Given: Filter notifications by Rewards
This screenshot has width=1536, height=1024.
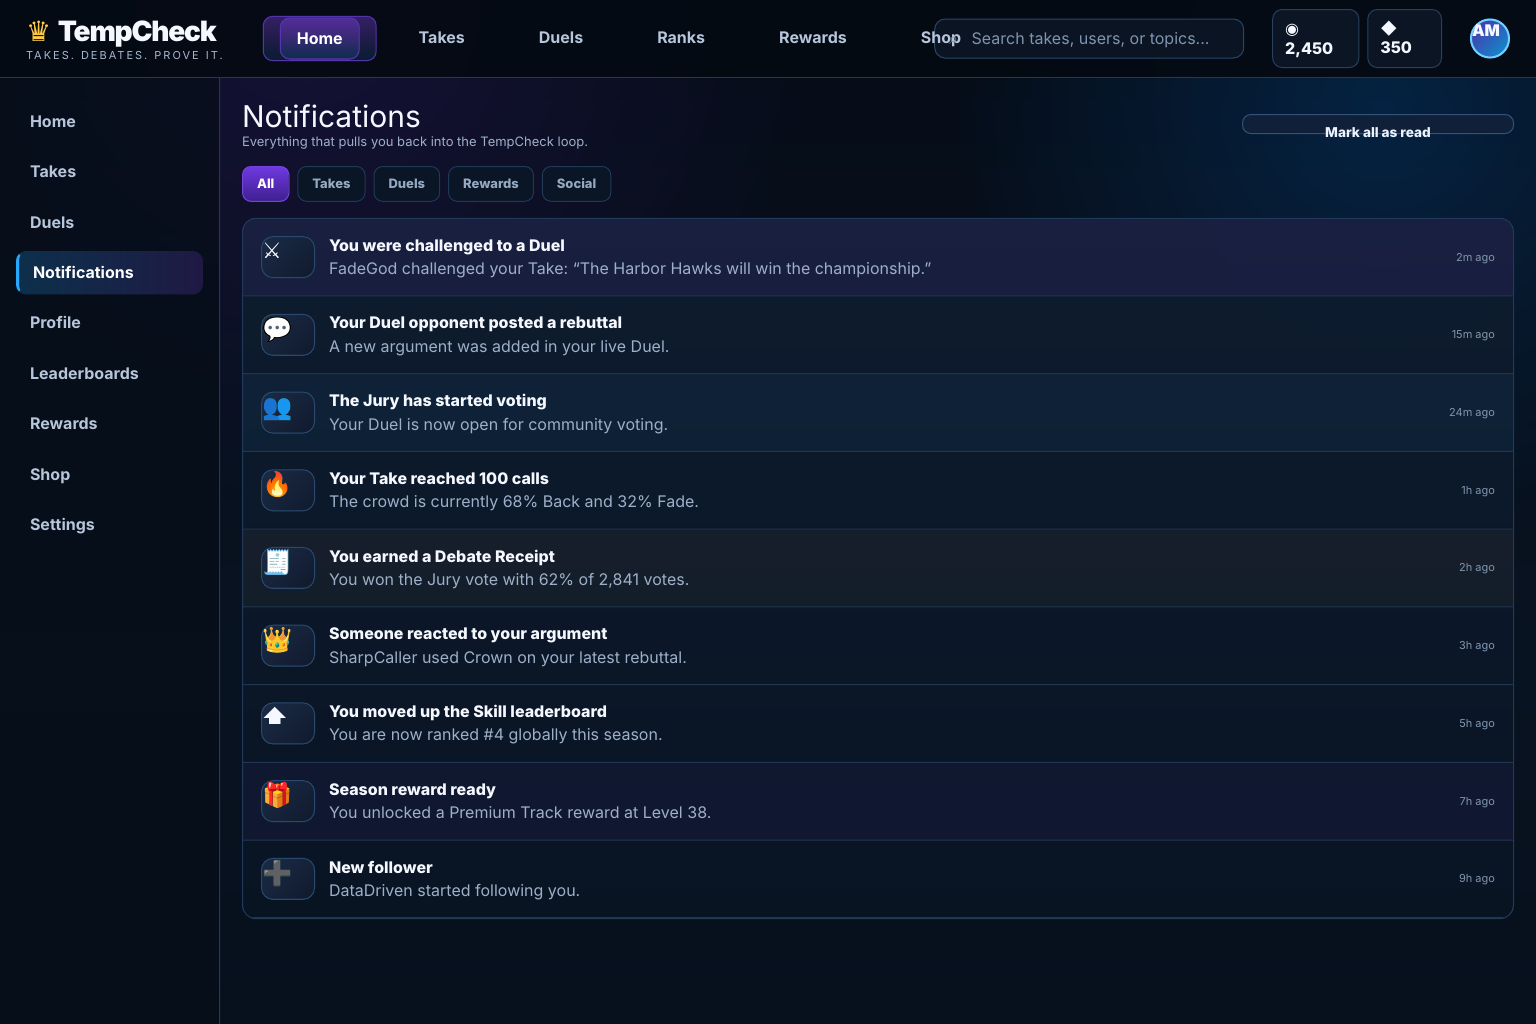Looking at the screenshot, I should coord(490,184).
